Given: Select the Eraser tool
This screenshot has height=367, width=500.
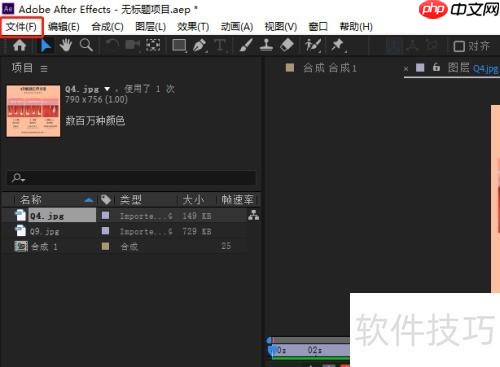Looking at the screenshot, I should tap(287, 45).
